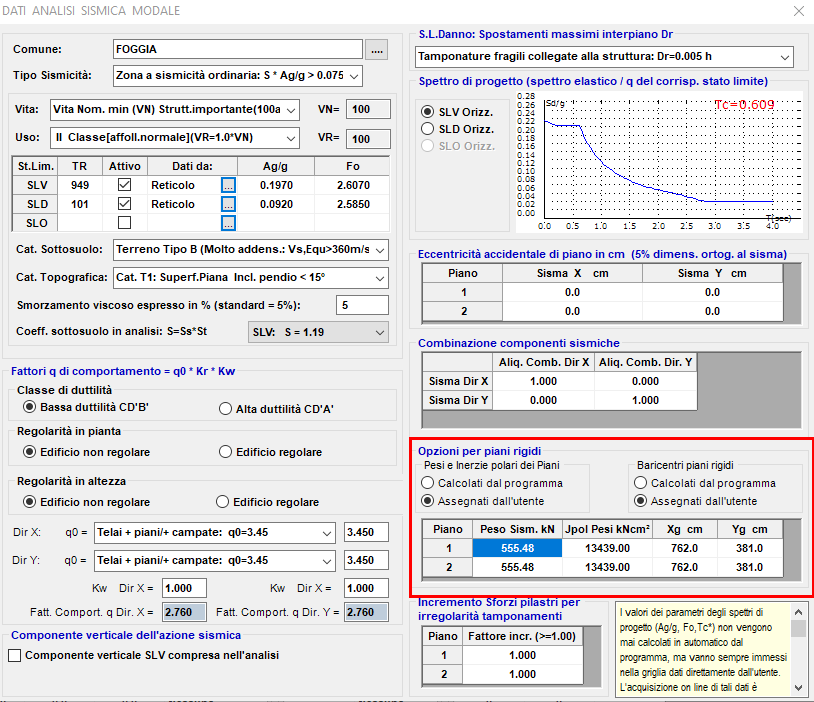Select SLD Orizz. spectrum radio button

pyautogui.click(x=427, y=129)
